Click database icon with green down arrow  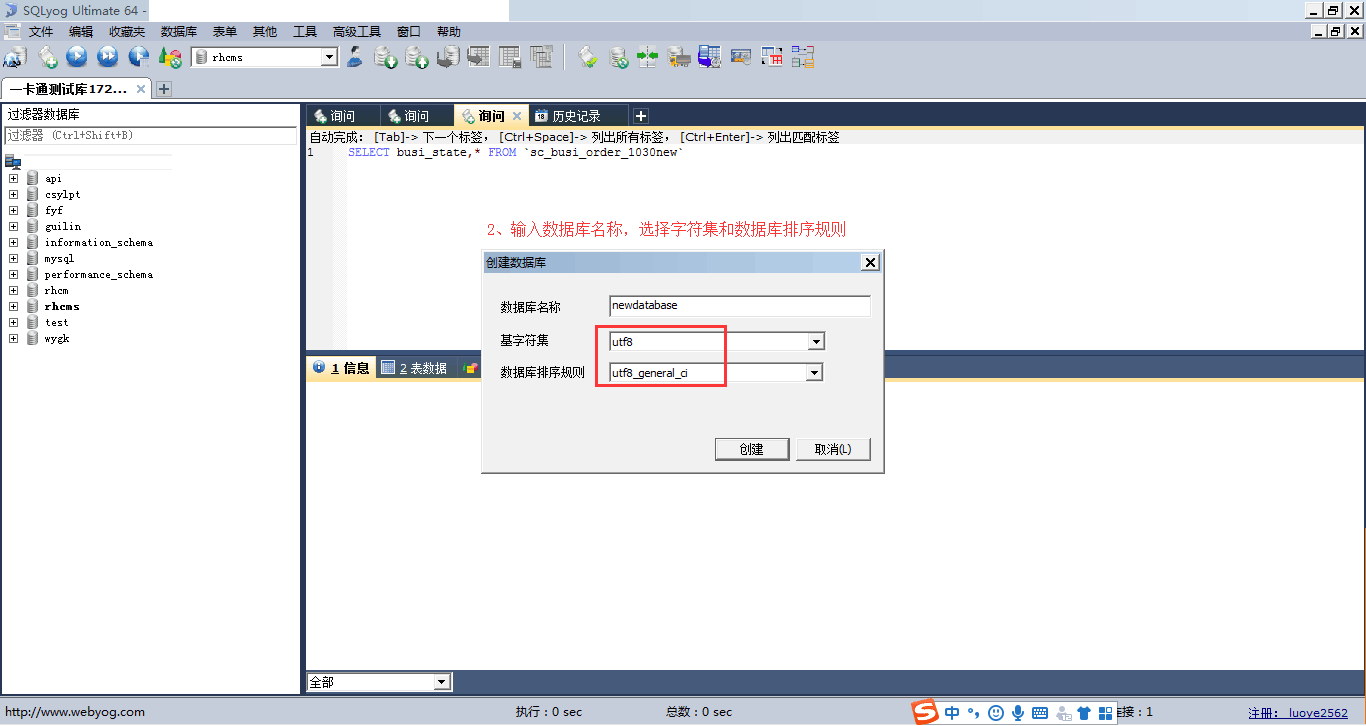[386, 57]
